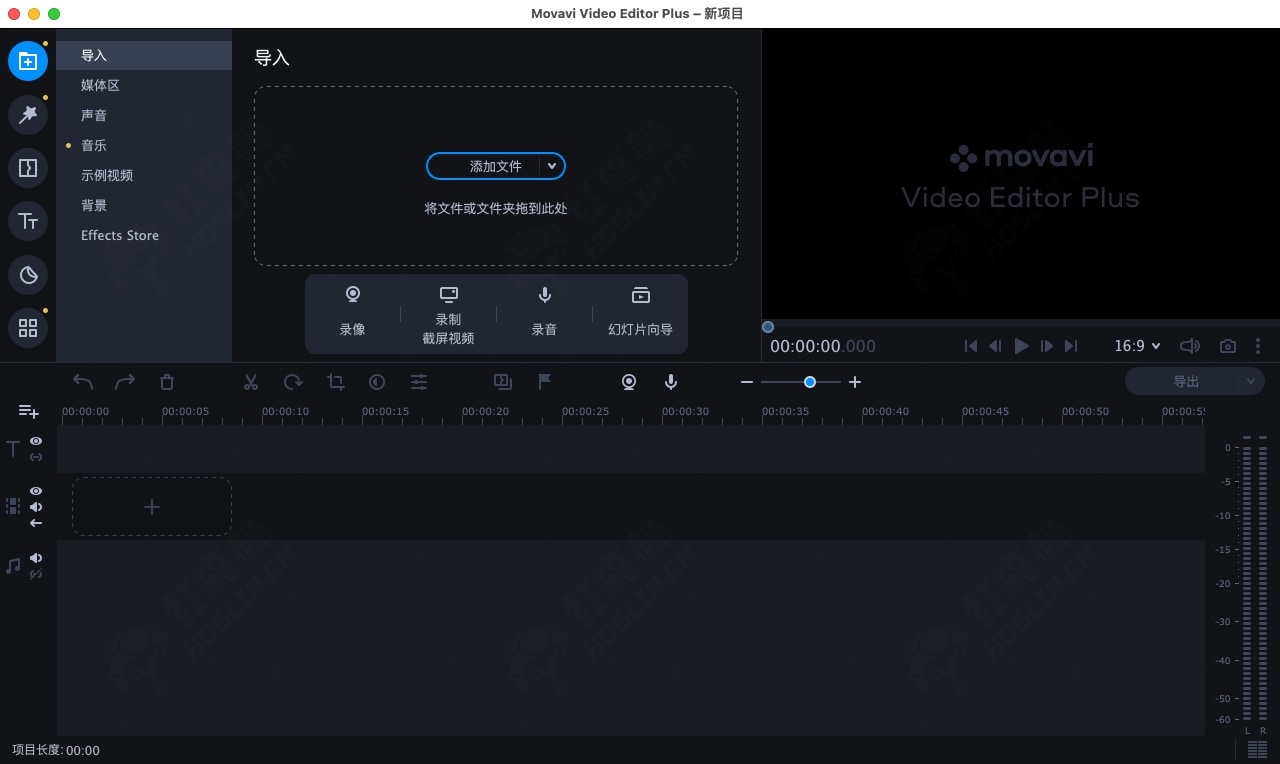Skip to the beginning of the preview
This screenshot has width=1280, height=764.
(x=971, y=346)
